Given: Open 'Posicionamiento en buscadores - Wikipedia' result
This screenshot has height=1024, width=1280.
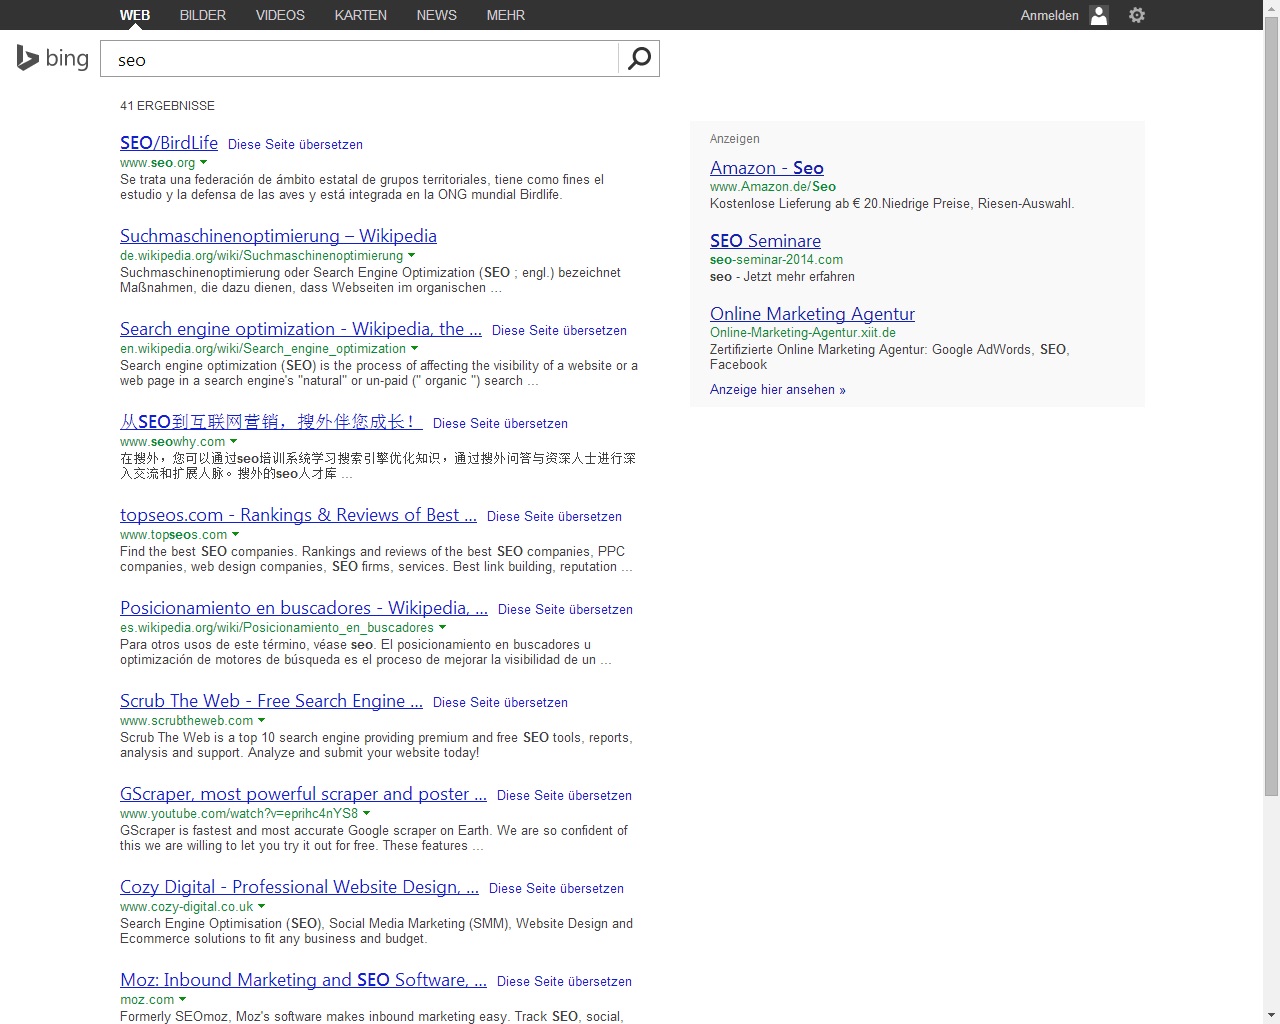Looking at the screenshot, I should pyautogui.click(x=304, y=608).
